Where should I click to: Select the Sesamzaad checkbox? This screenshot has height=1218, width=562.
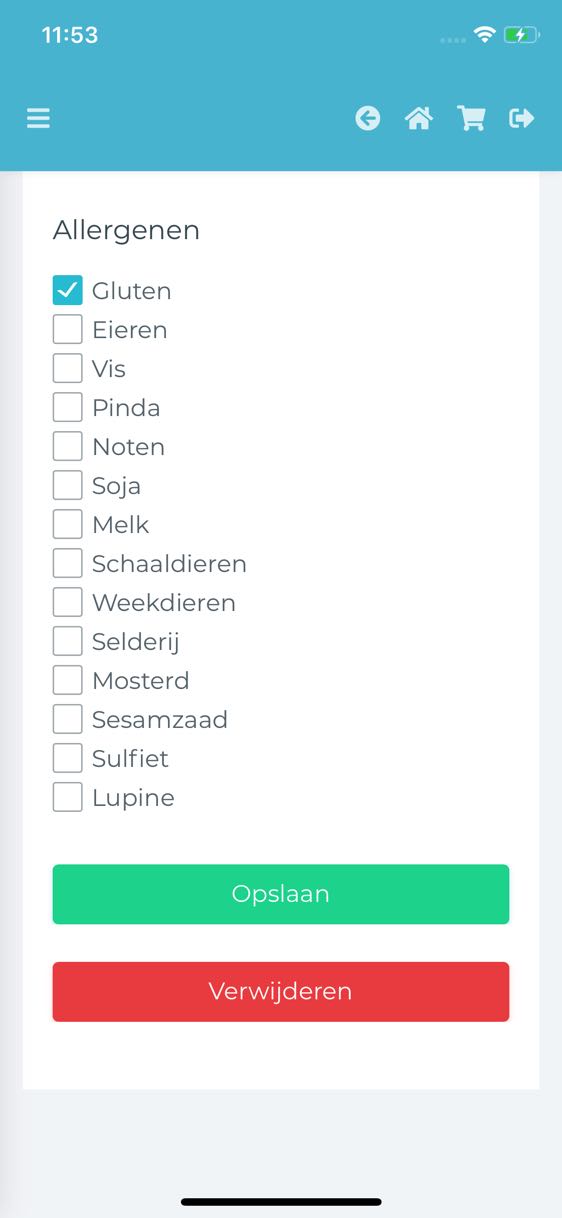(x=67, y=719)
